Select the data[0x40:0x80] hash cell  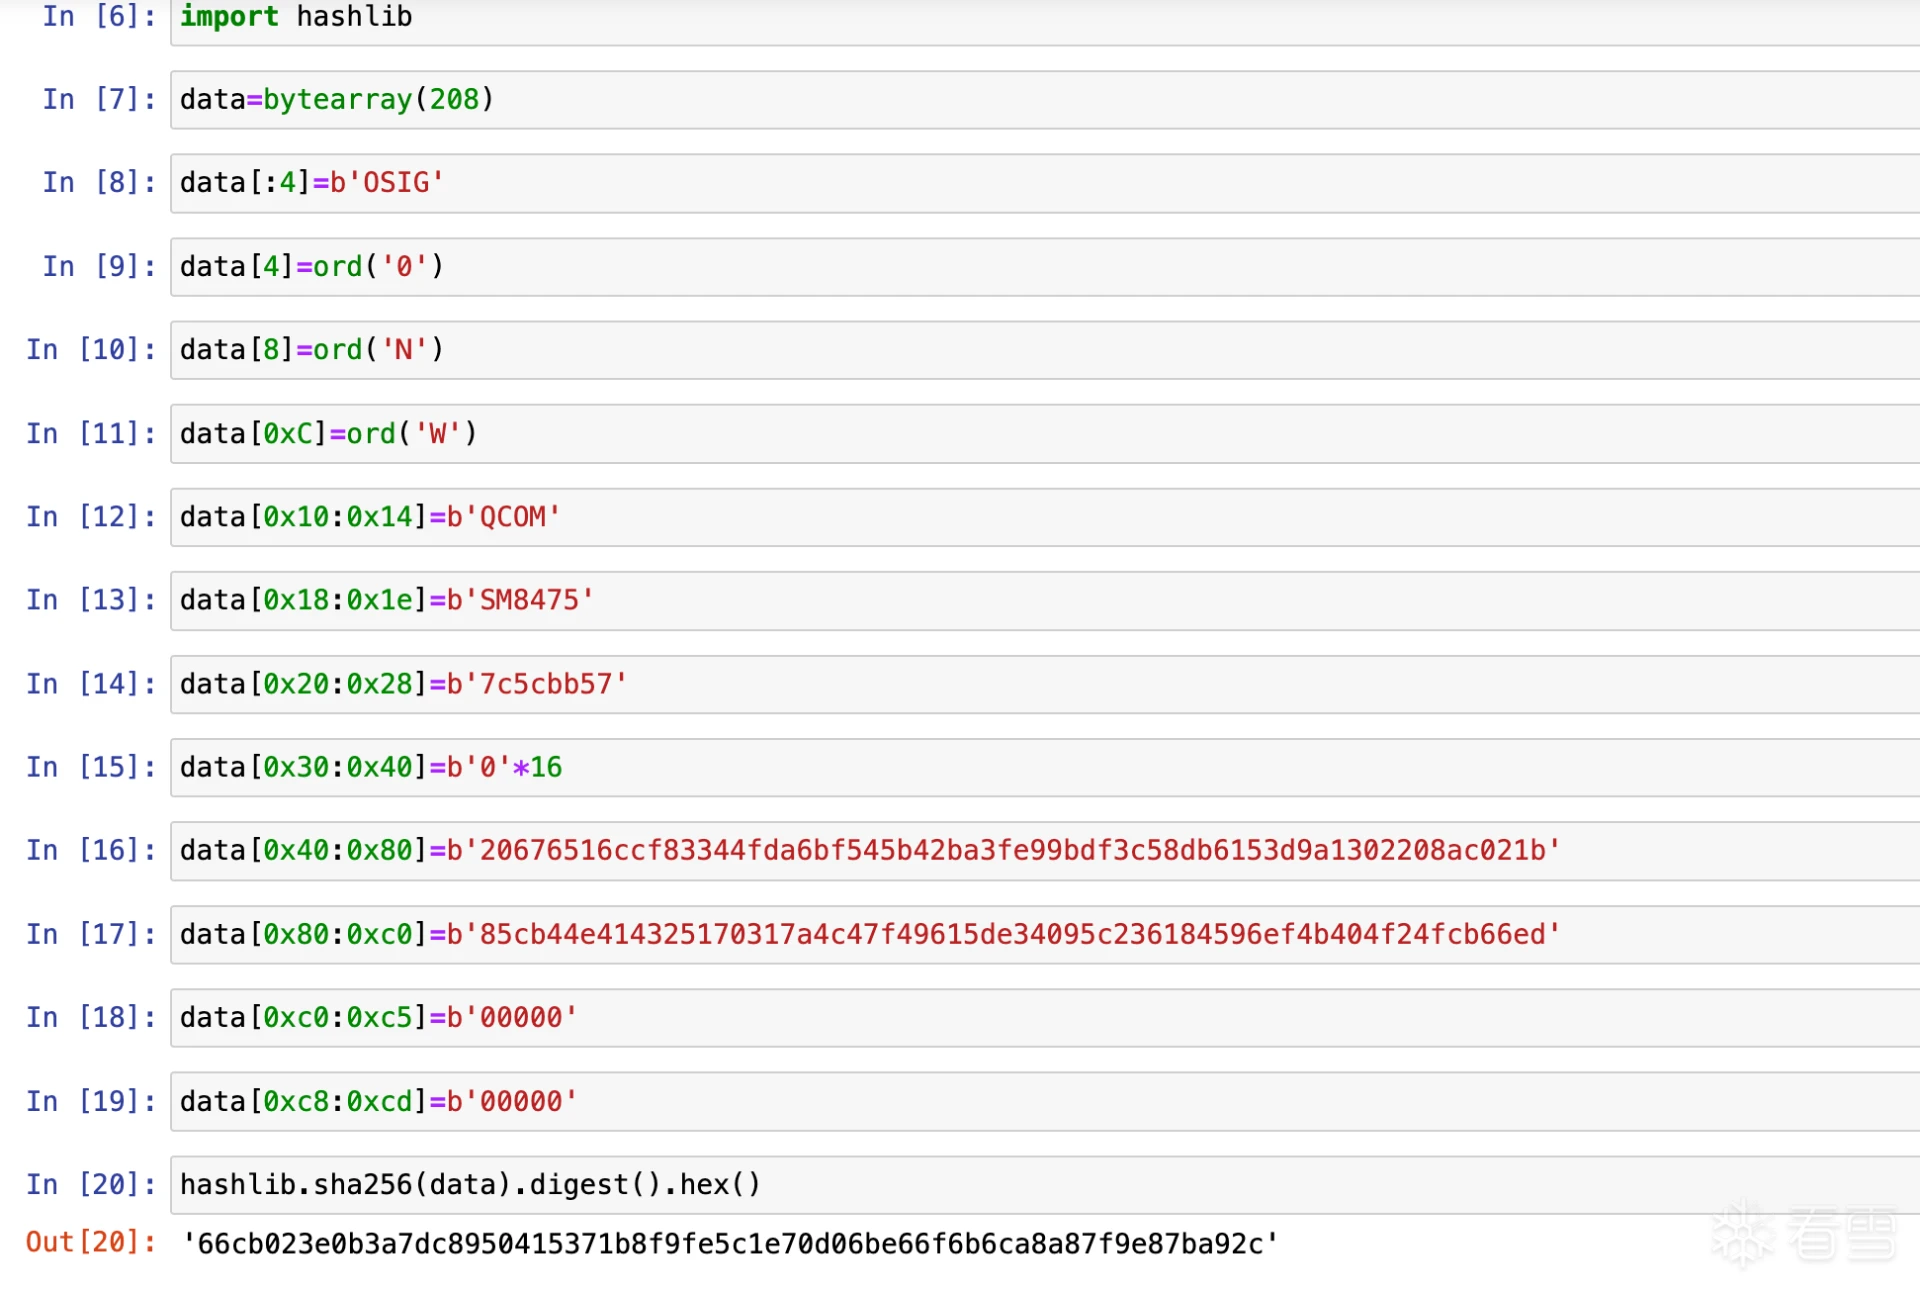click(x=1045, y=851)
